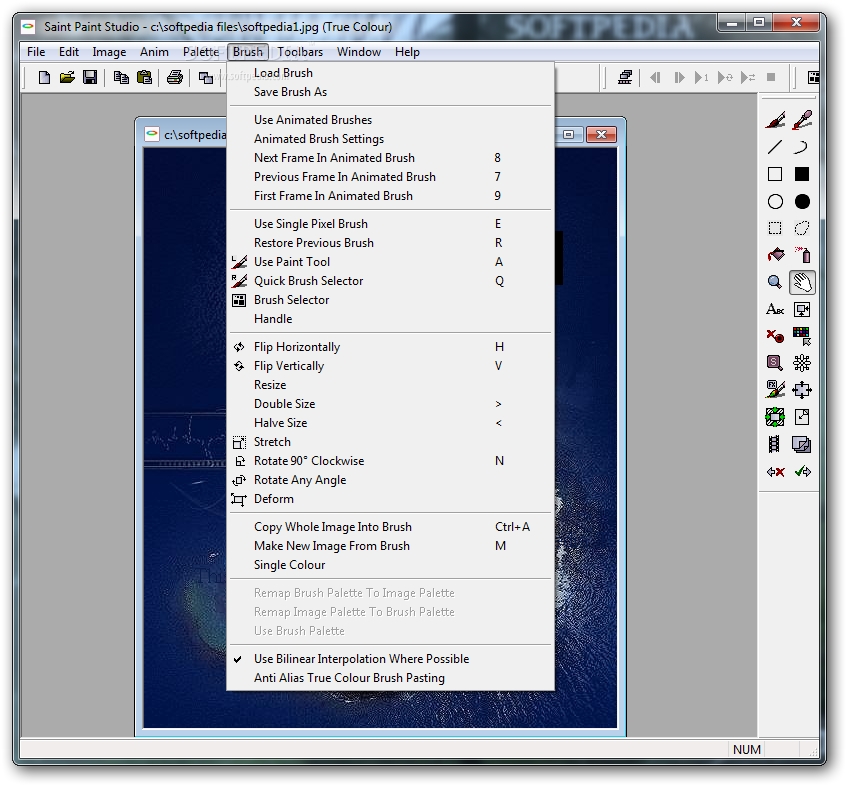847x786 pixels.
Task: Select the Flood Fill bucket tool
Action: coord(775,255)
